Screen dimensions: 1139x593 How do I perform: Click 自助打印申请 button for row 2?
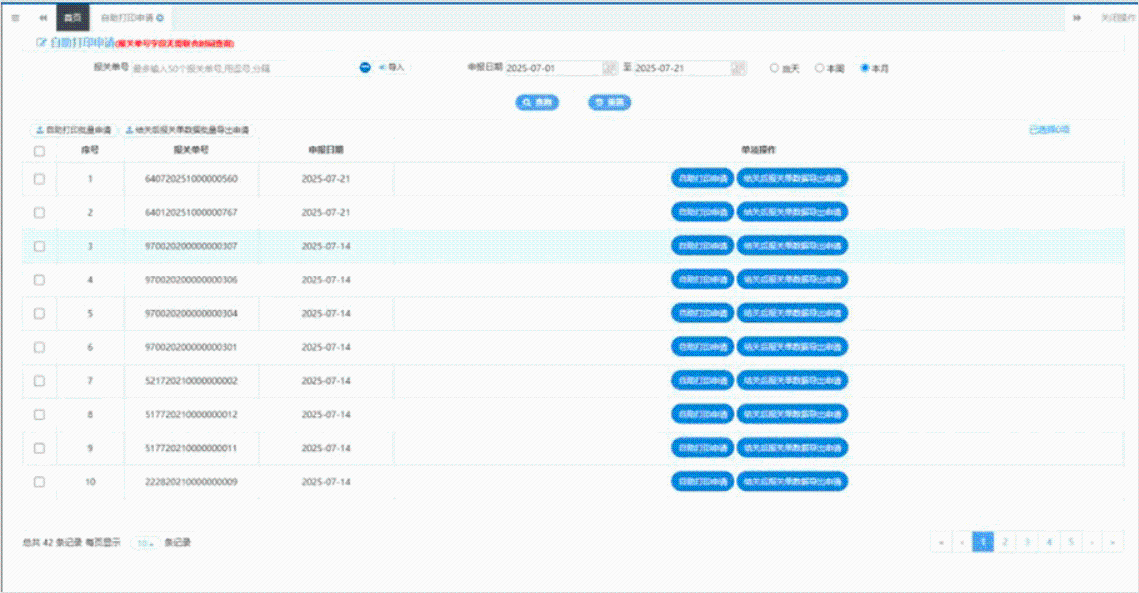[702, 212]
